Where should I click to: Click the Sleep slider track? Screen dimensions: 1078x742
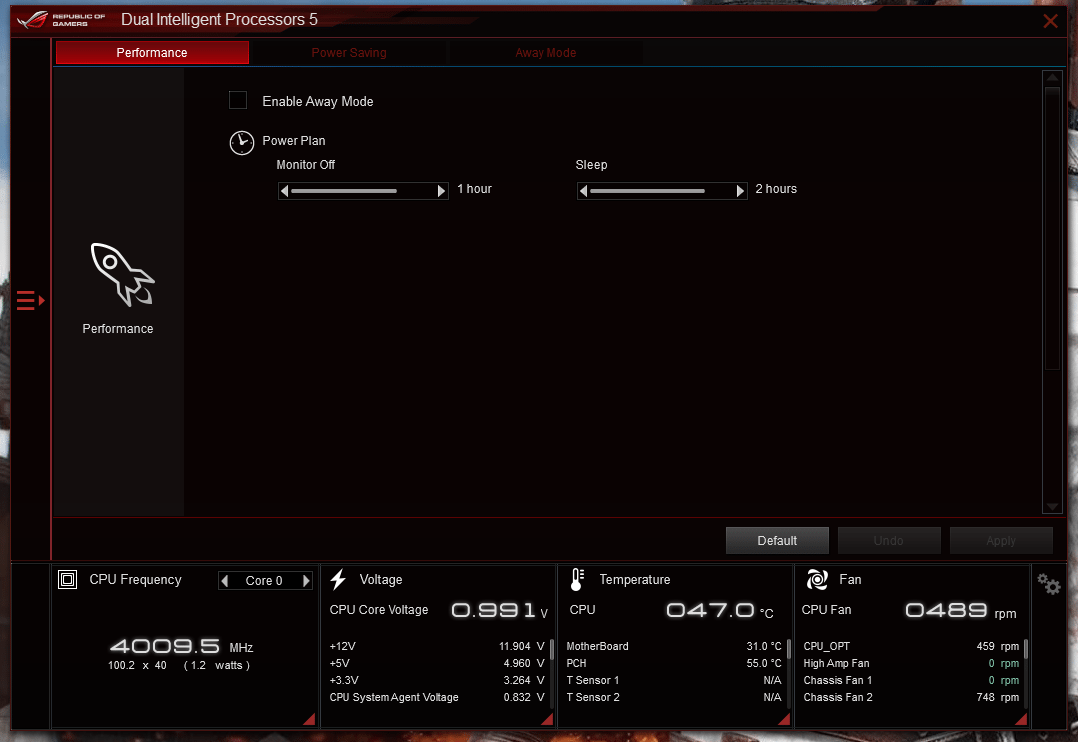(661, 191)
